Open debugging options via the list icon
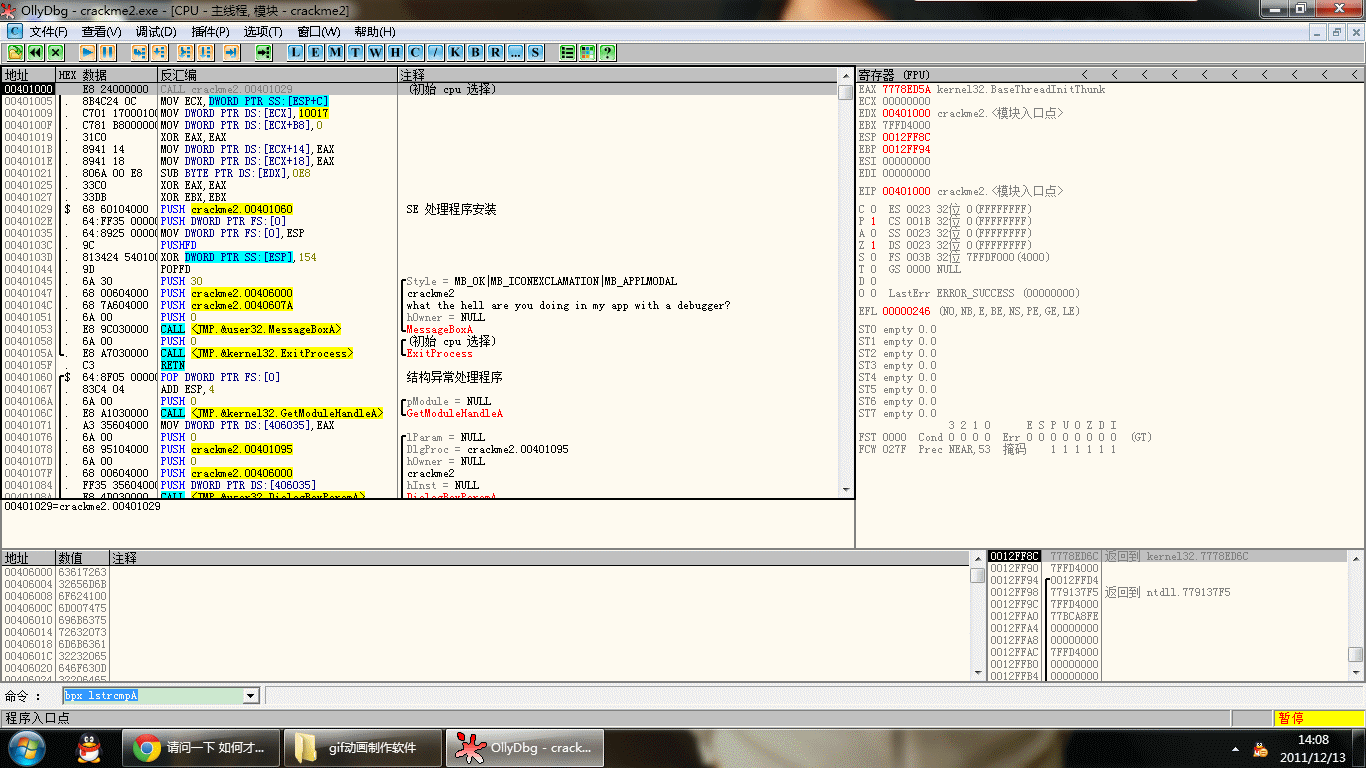The image size is (1366, 768). (x=568, y=52)
